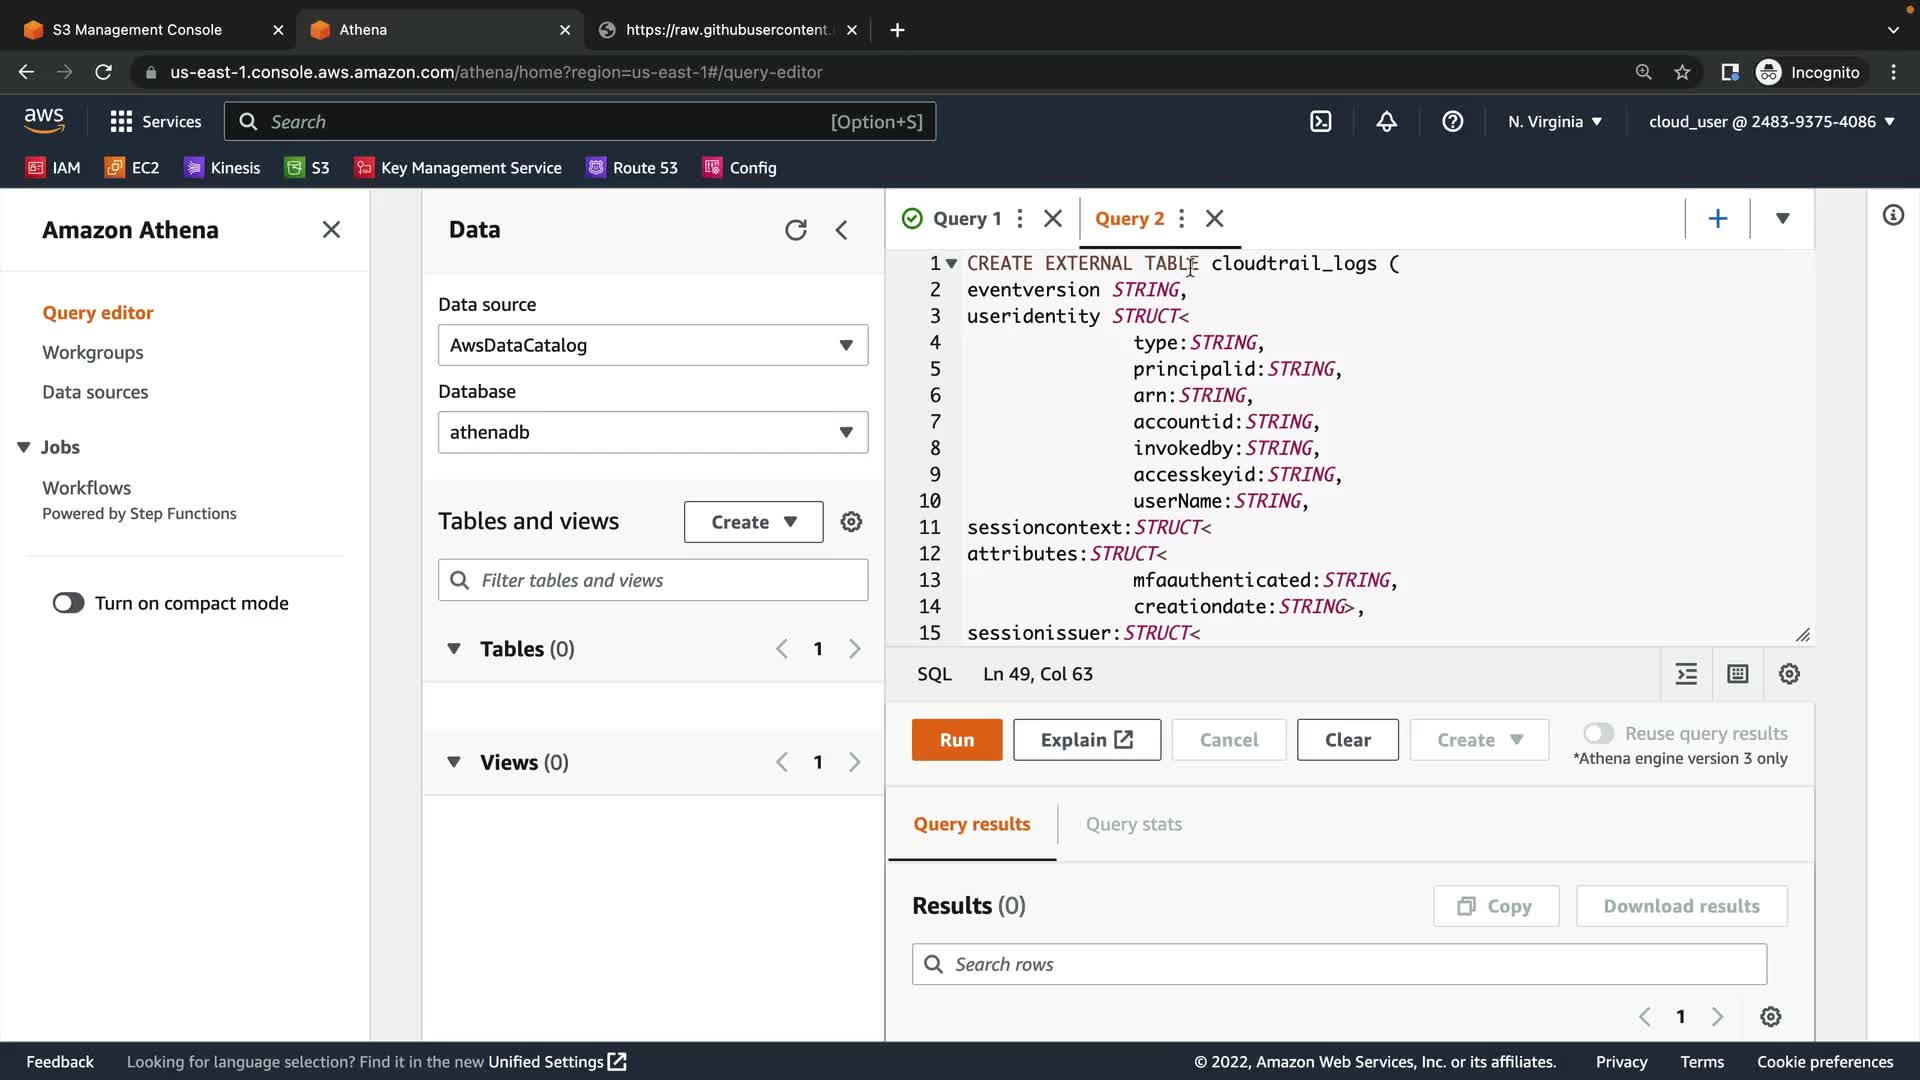Image resolution: width=1920 pixels, height=1080 pixels.
Task: Open Workgroups in sidebar
Action: coord(92,352)
